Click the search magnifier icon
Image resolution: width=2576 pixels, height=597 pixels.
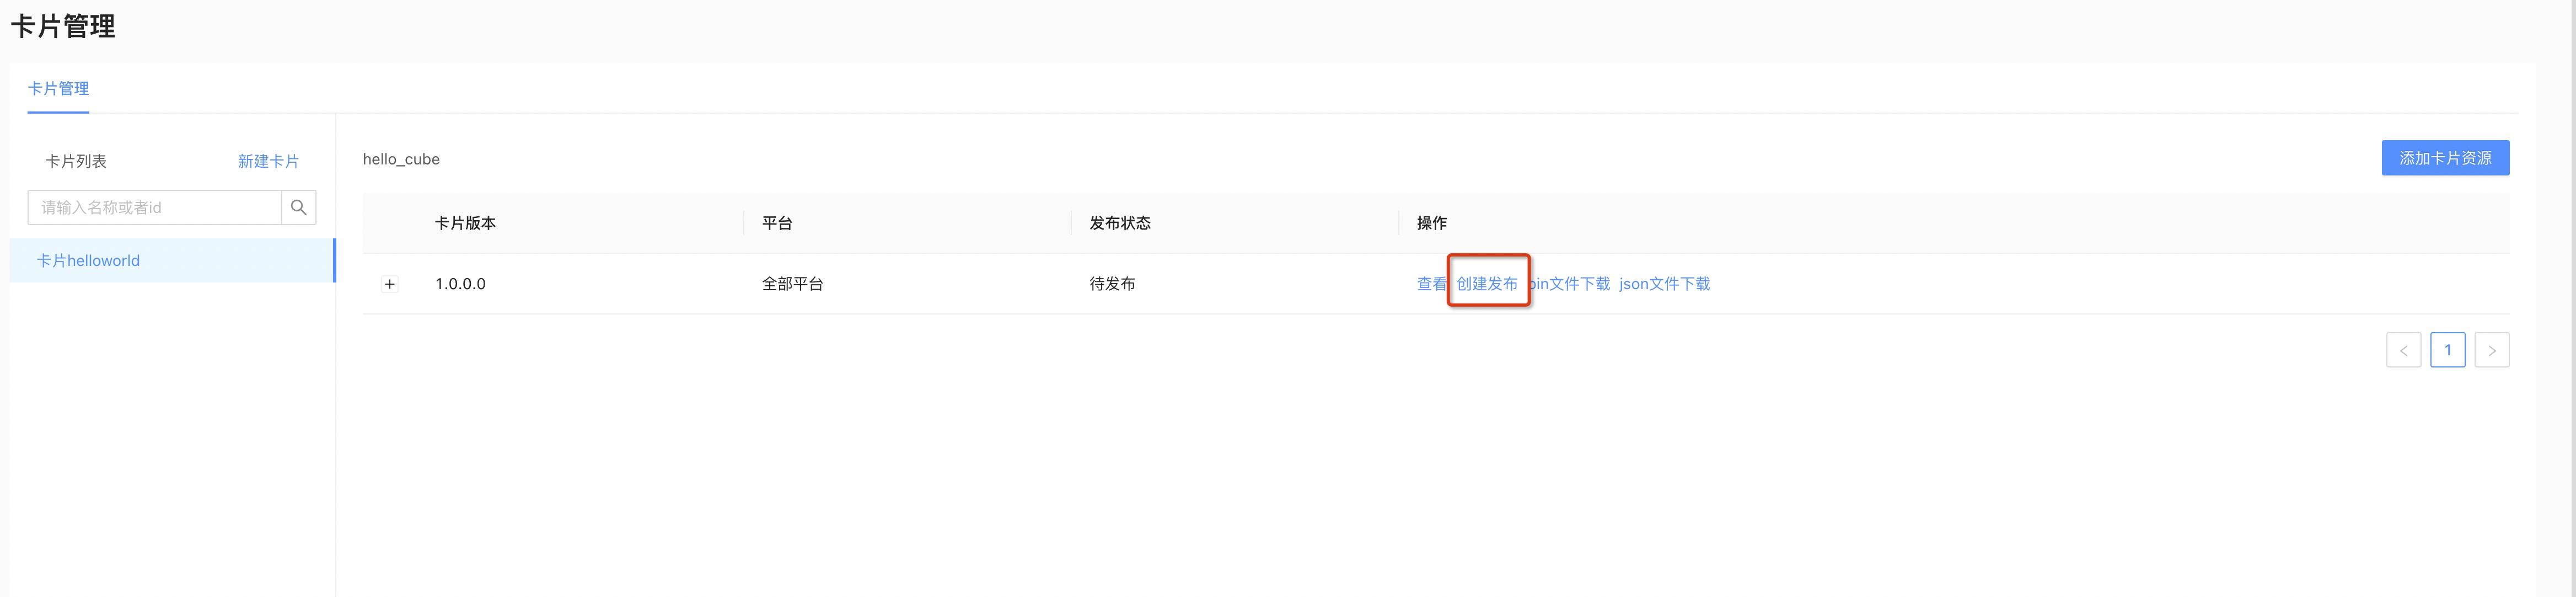pos(298,207)
